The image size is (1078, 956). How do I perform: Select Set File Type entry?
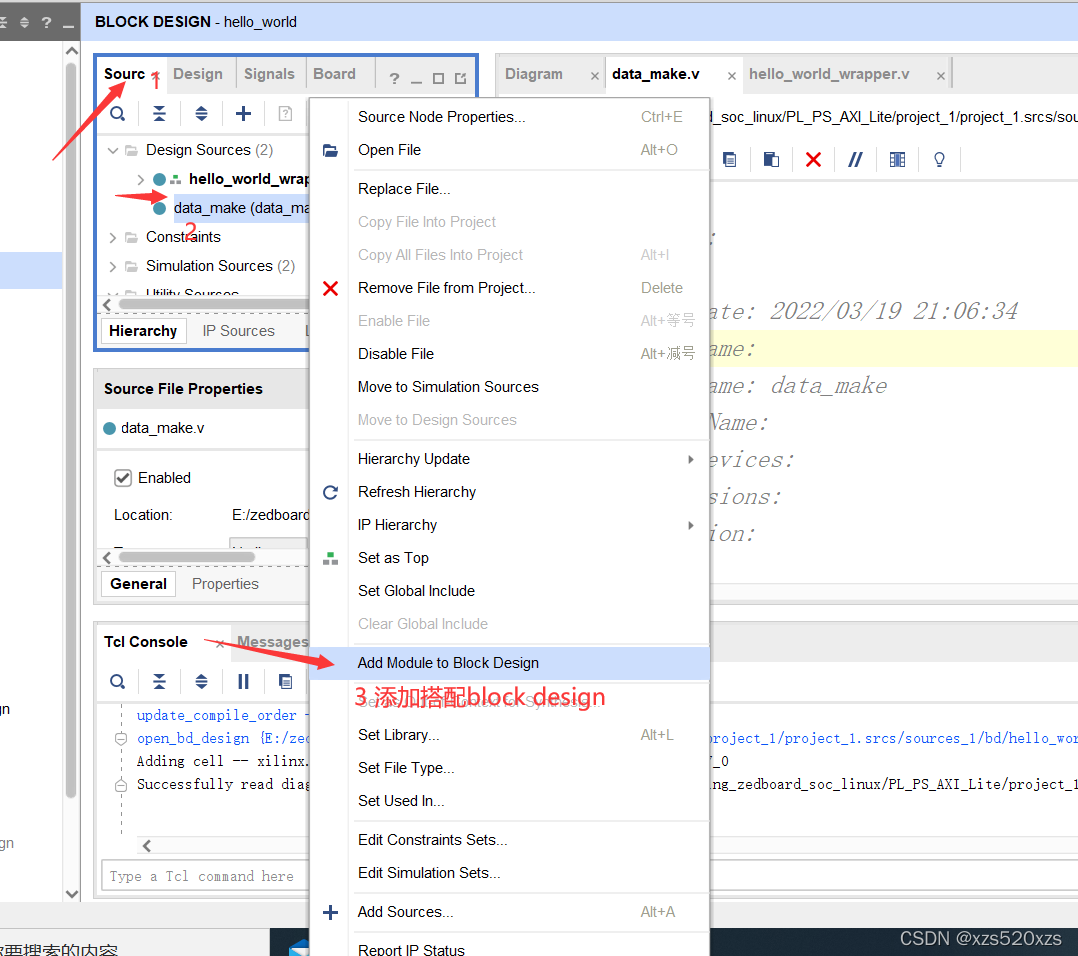tap(509, 768)
